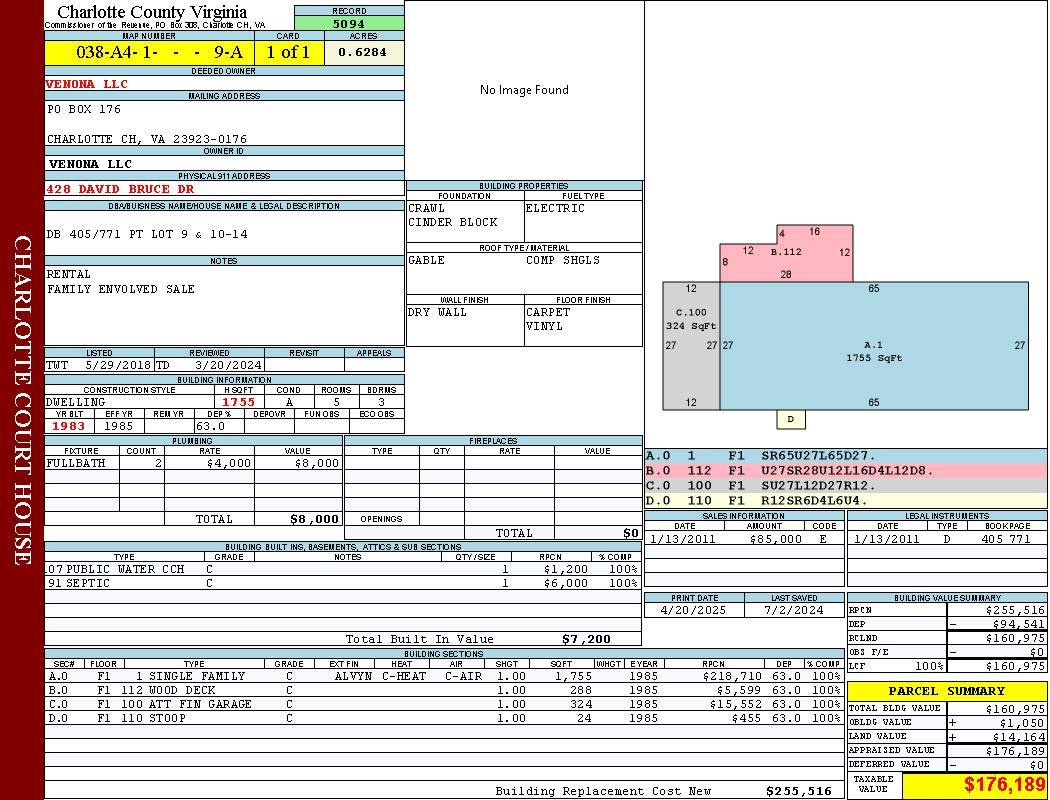This screenshot has height=800, width=1050.
Task: Click legal instrument book/page 405 771
Action: pos(1006,538)
